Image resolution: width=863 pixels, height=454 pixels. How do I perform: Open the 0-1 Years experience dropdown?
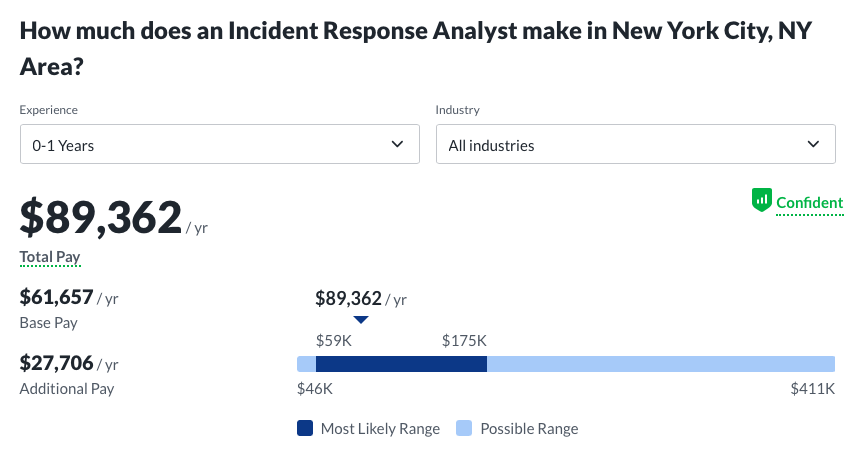219,145
